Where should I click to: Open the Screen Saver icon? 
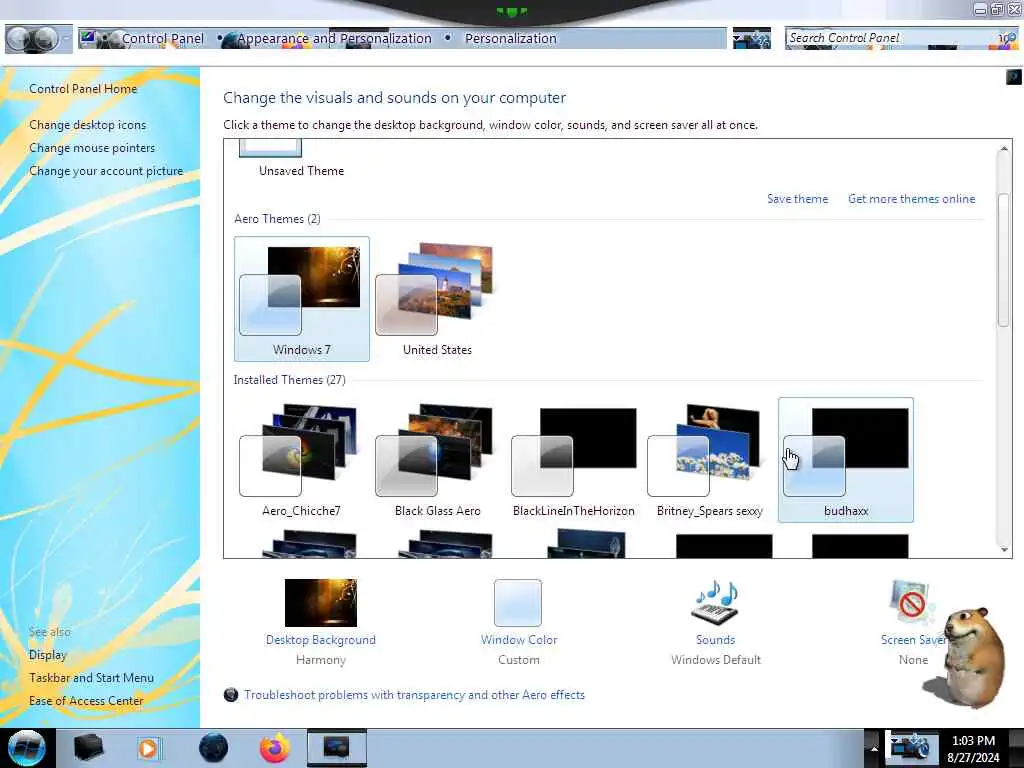[x=912, y=602]
